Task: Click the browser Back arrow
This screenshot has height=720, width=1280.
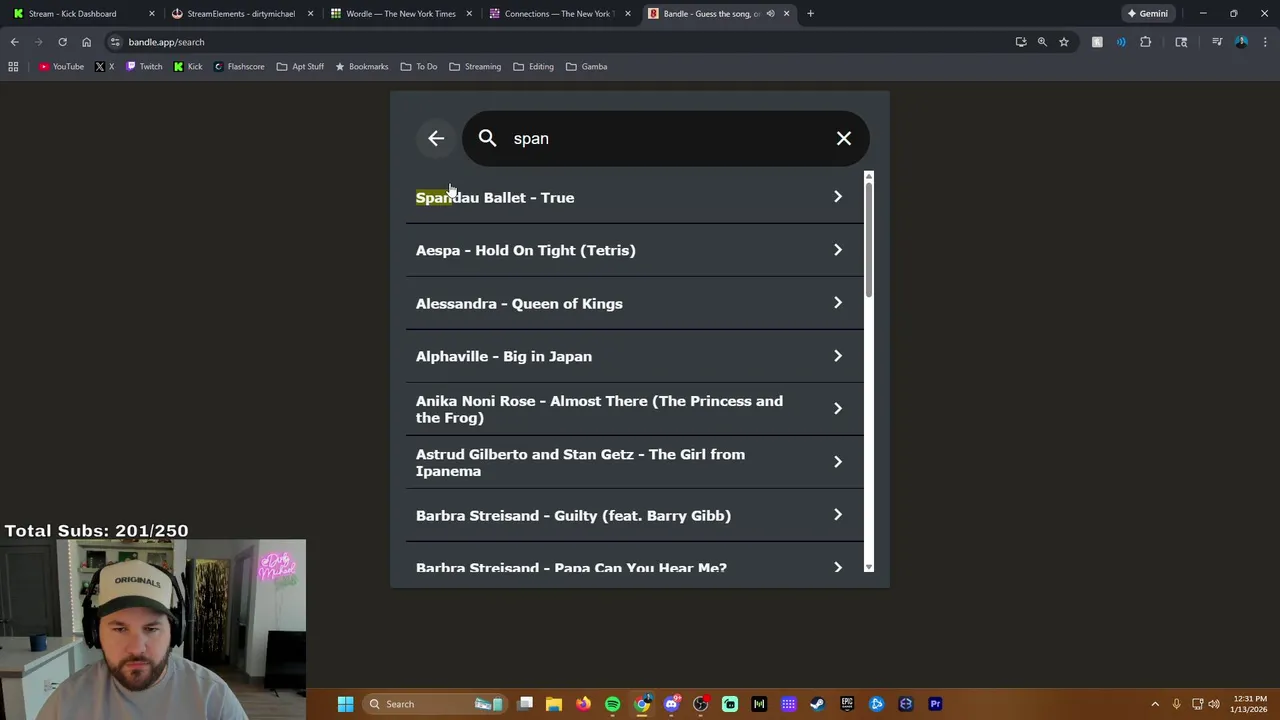Action: coord(14,42)
